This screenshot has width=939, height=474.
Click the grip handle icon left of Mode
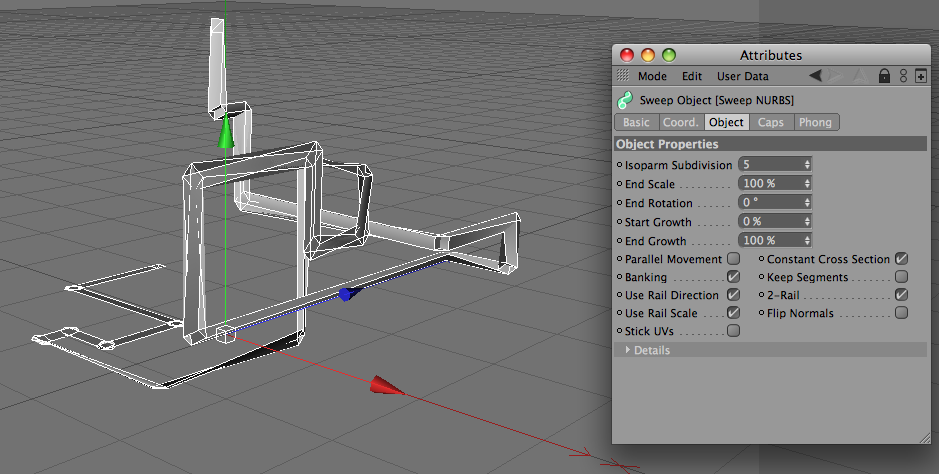[623, 75]
